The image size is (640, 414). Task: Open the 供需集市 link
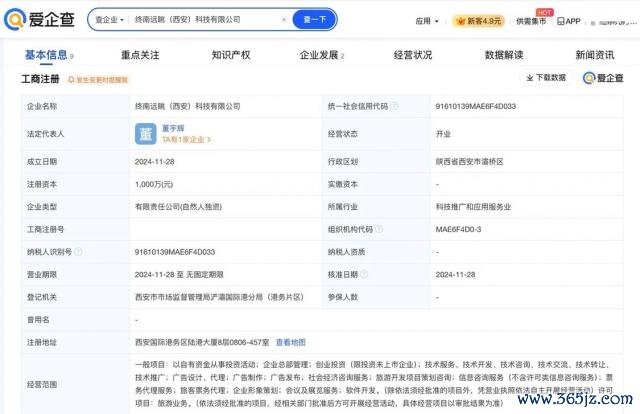(531, 21)
